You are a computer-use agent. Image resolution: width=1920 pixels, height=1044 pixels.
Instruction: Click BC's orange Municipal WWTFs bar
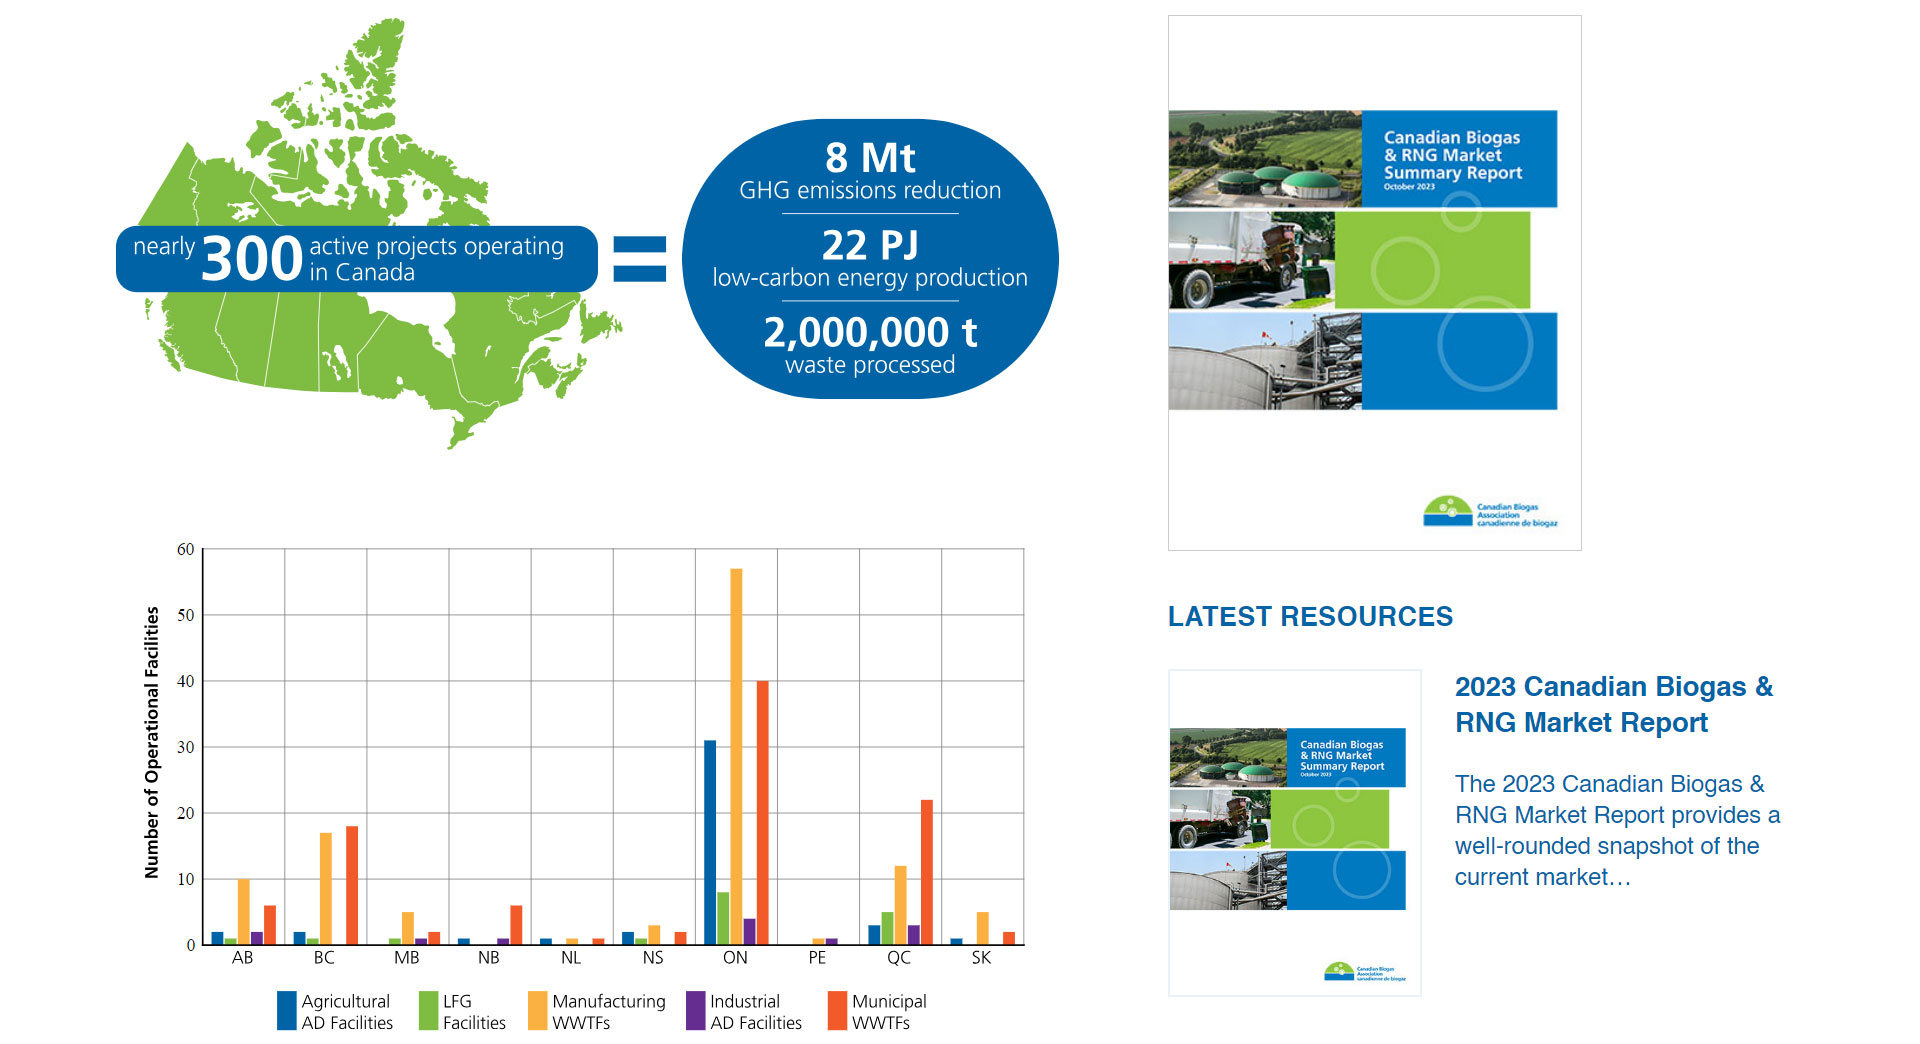[351, 885]
